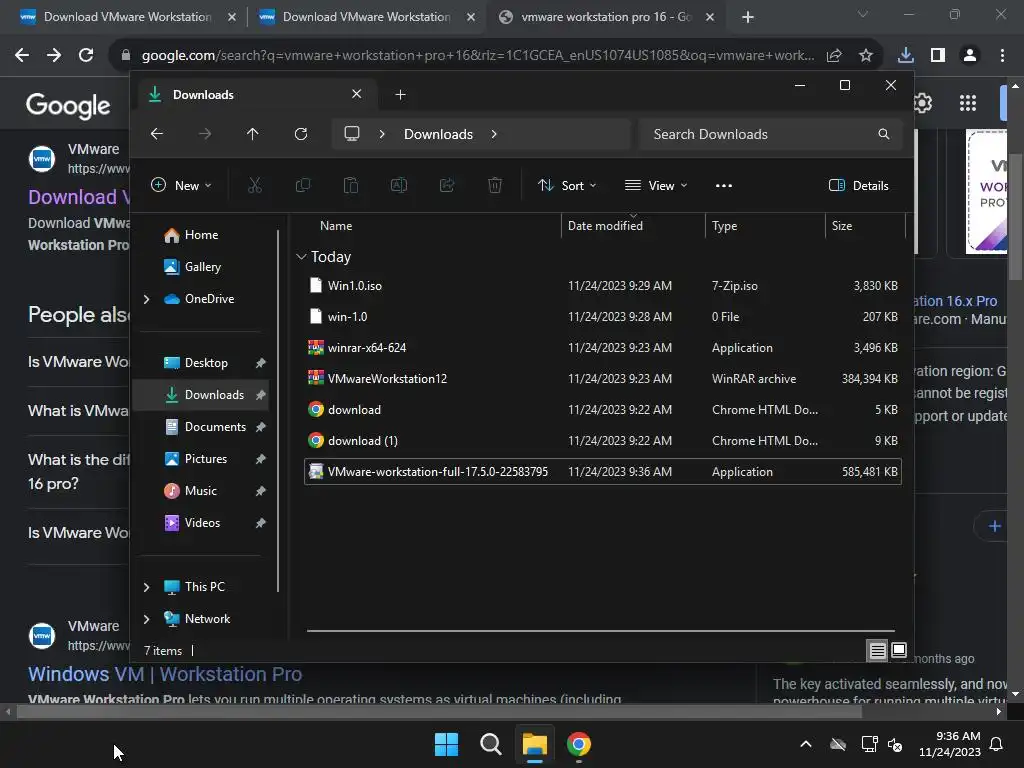Viewport: 1024px width, 768px height.
Task: Go back in File Explorer
Action: (157, 134)
